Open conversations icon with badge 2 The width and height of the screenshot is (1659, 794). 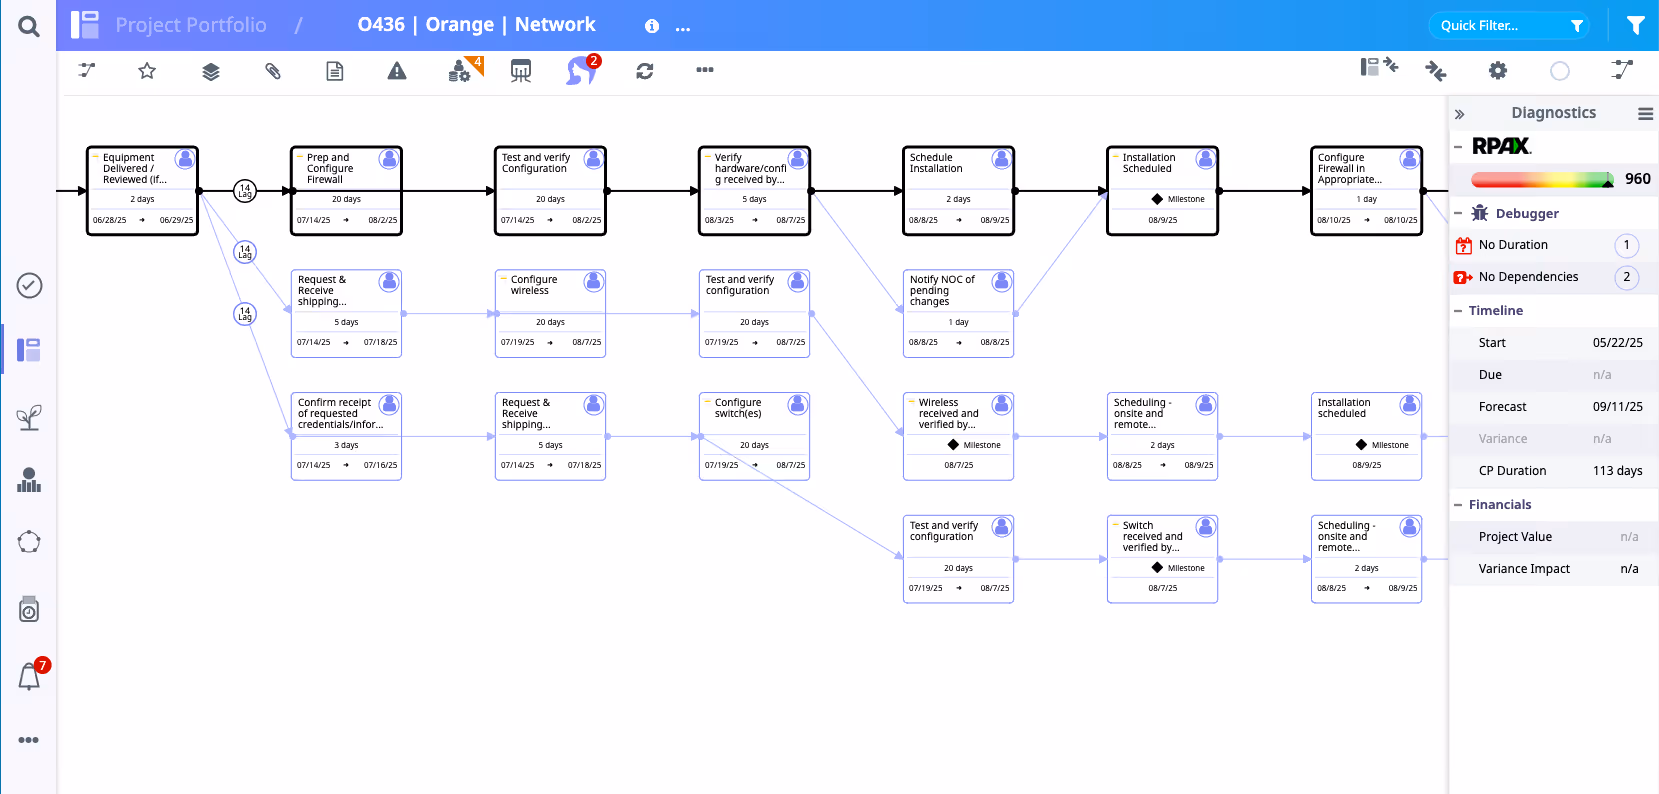tap(582, 70)
